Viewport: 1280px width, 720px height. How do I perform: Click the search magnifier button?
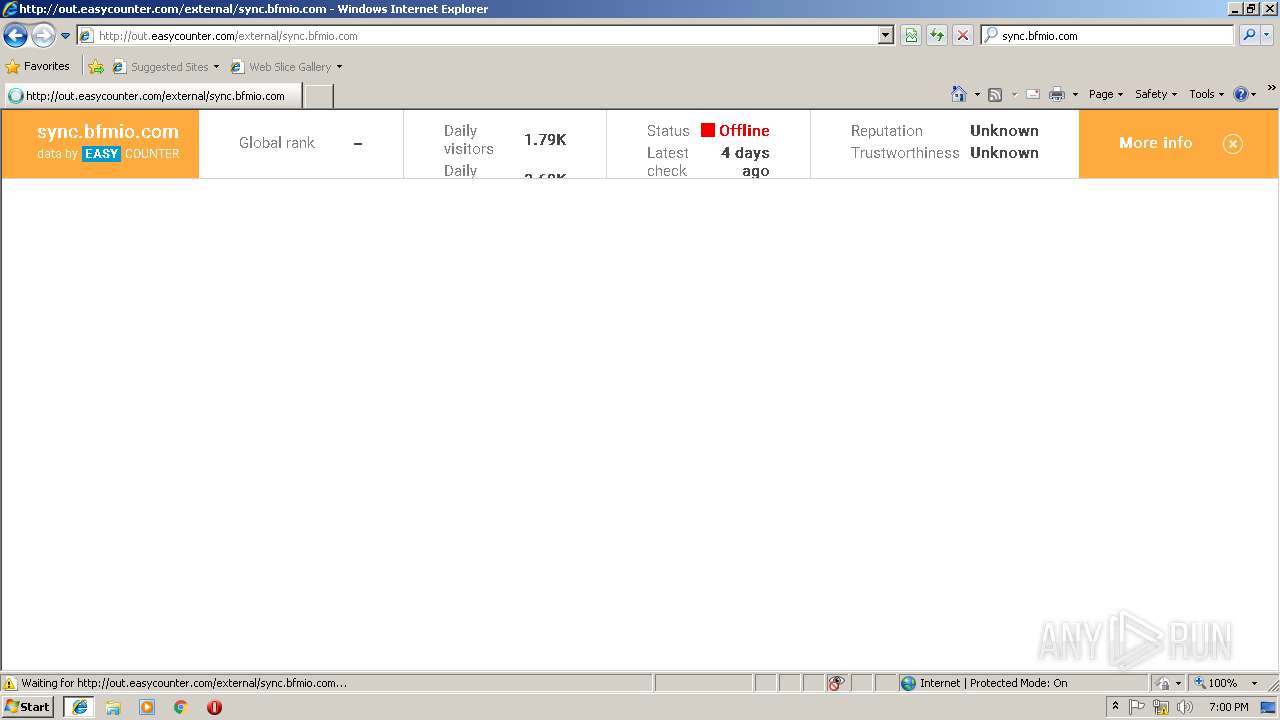(1249, 36)
